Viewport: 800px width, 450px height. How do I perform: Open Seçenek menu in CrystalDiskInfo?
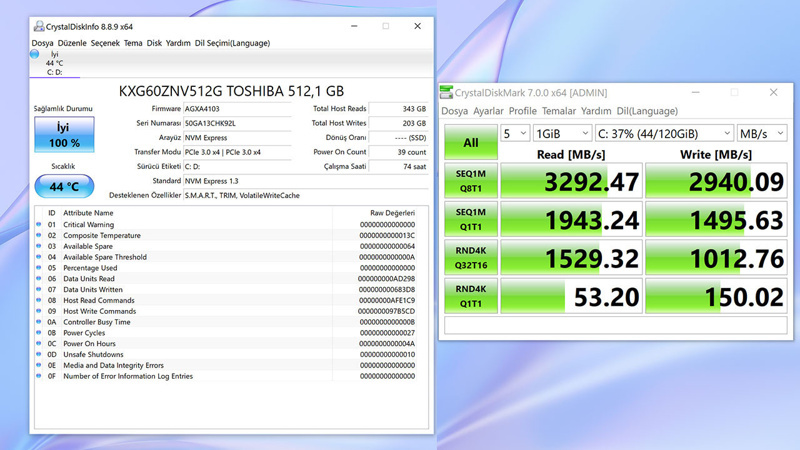tap(105, 43)
